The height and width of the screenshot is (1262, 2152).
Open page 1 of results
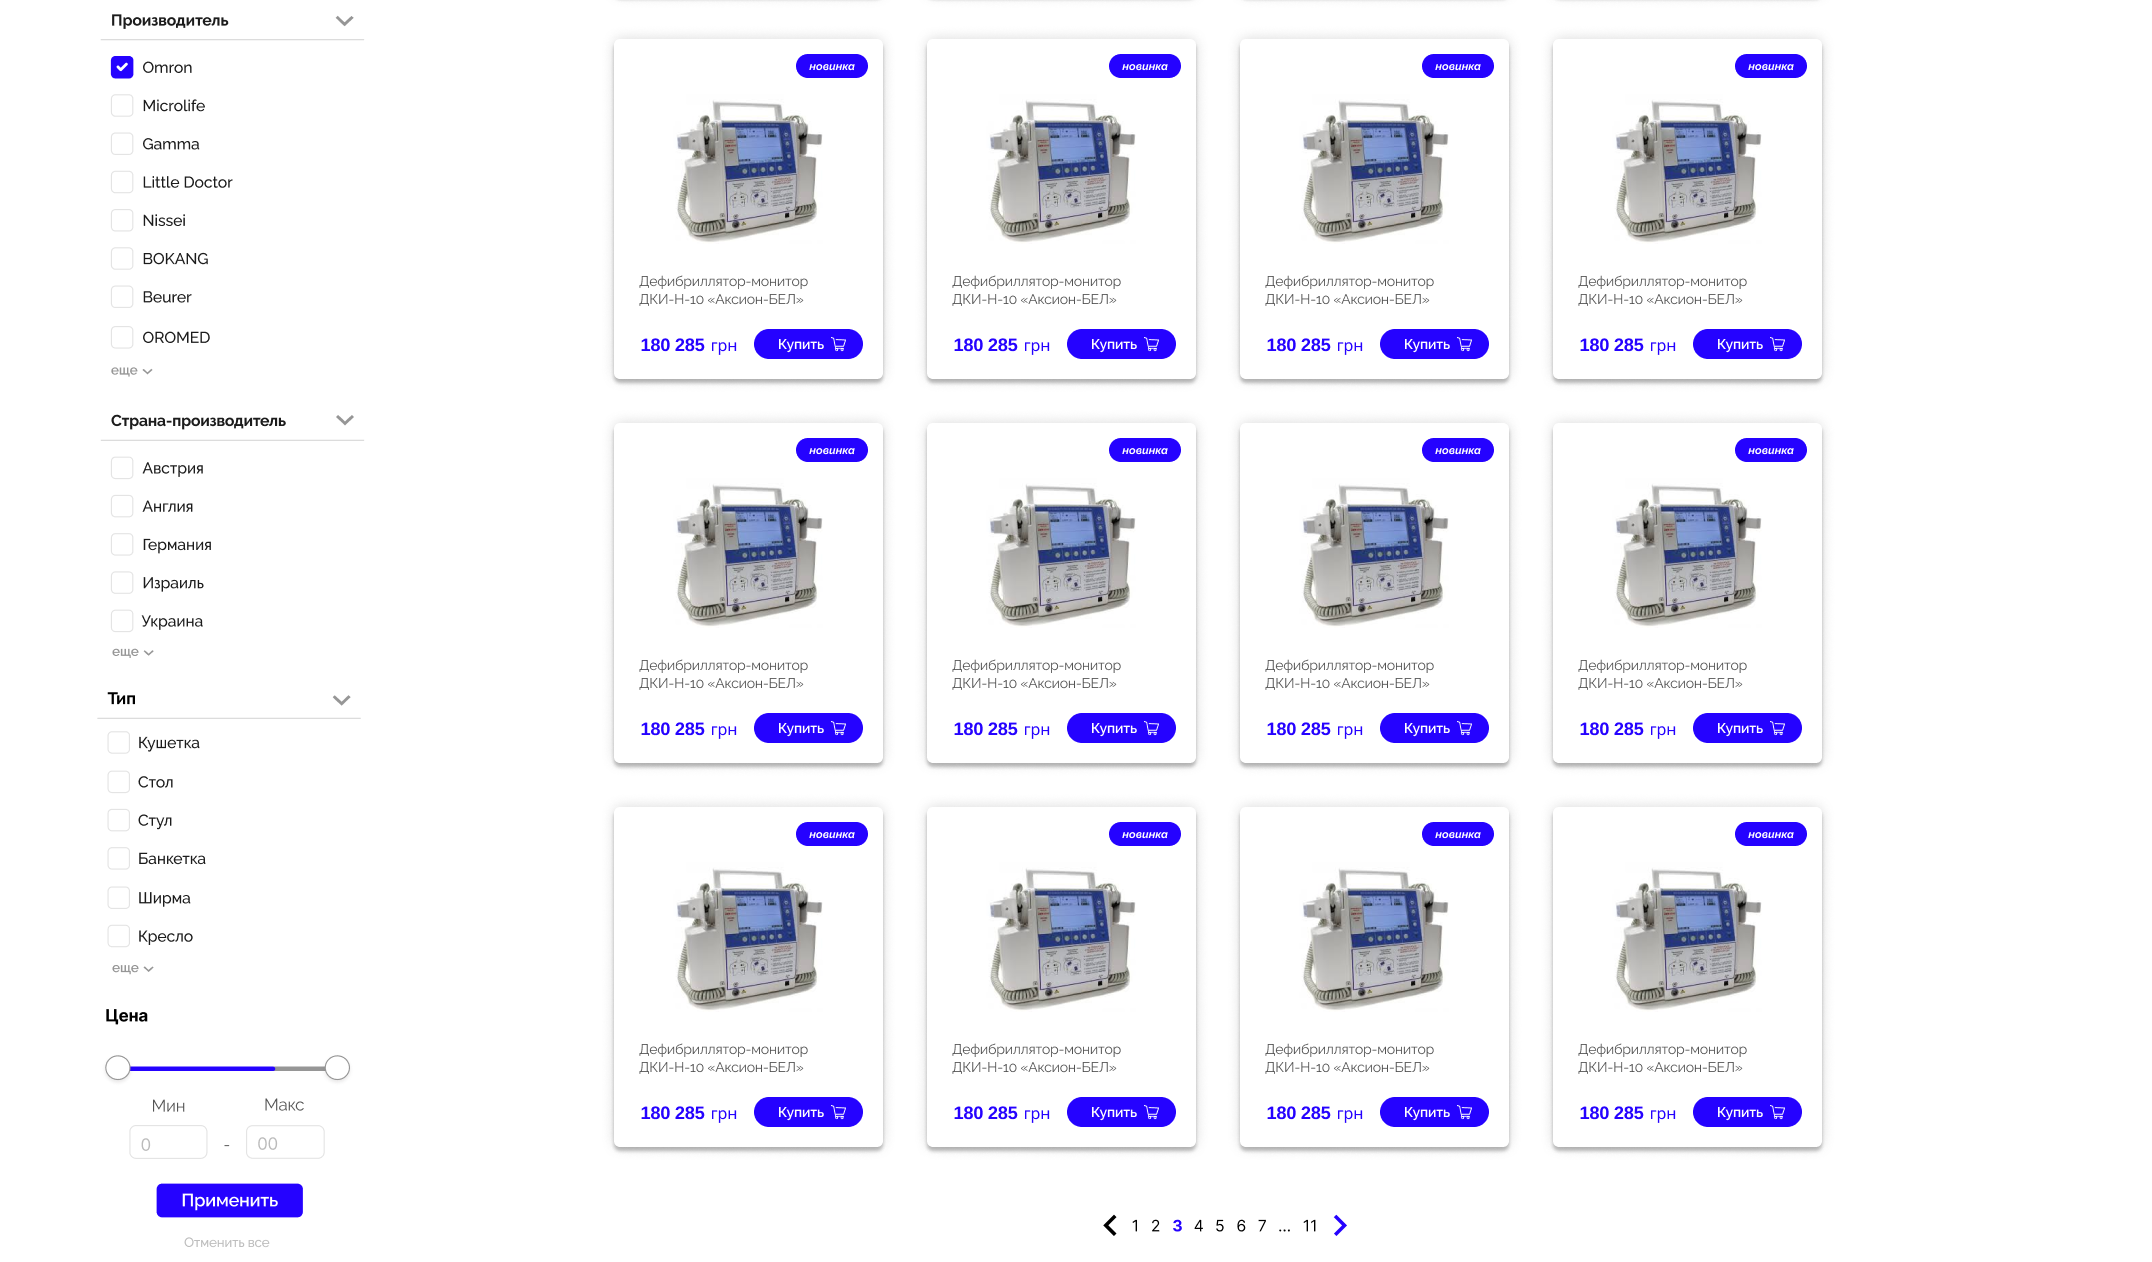[x=1135, y=1225]
